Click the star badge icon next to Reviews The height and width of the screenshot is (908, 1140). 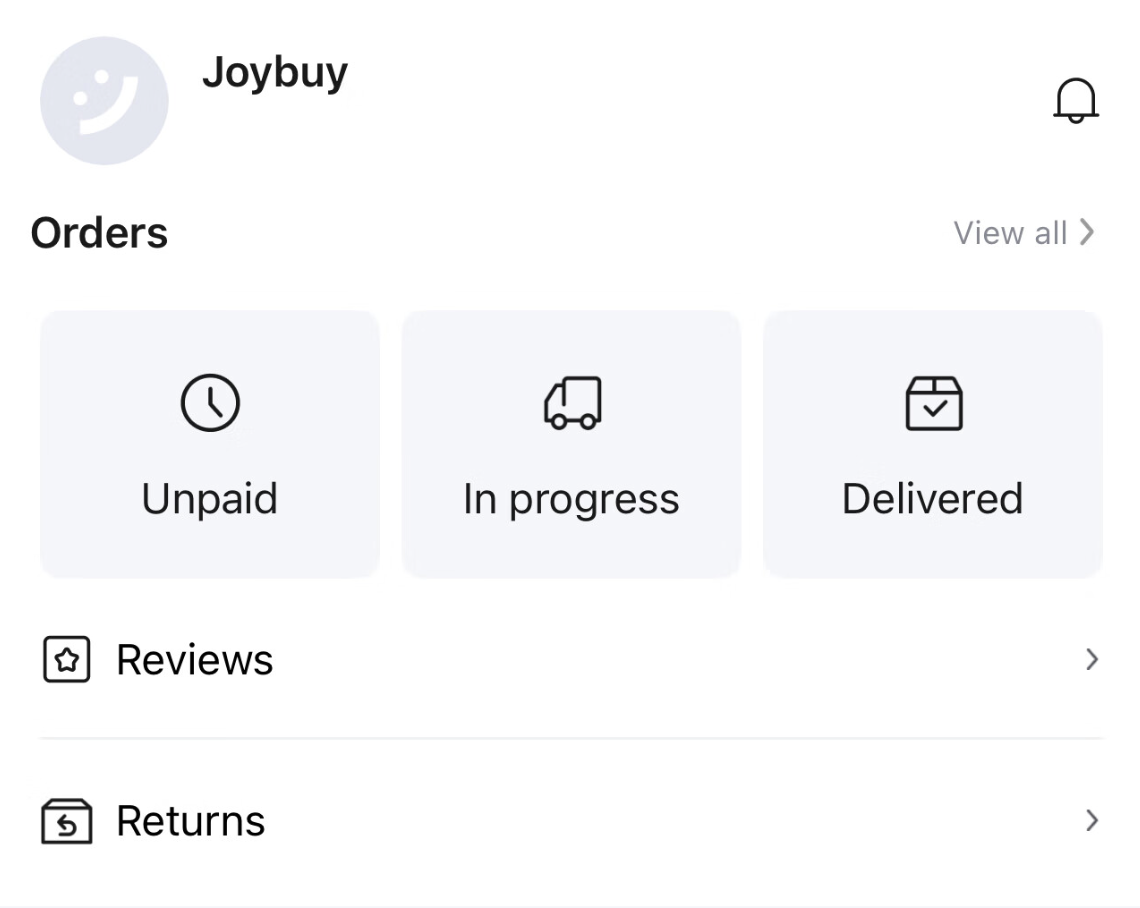(x=66, y=659)
